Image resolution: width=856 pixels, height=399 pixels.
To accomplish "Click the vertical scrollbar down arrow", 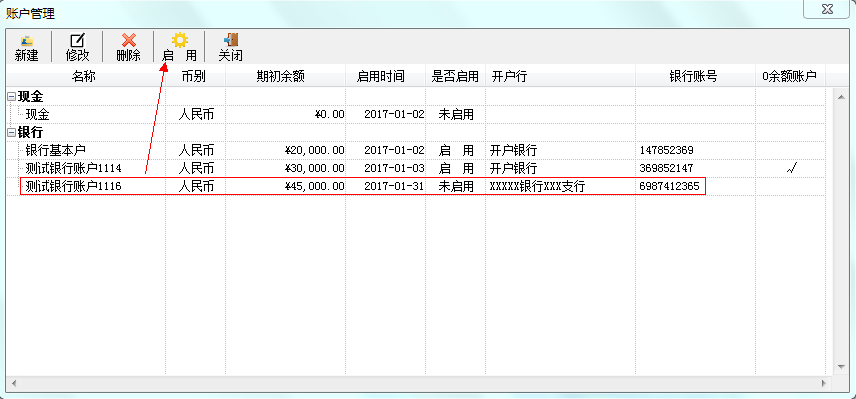I will [x=842, y=367].
